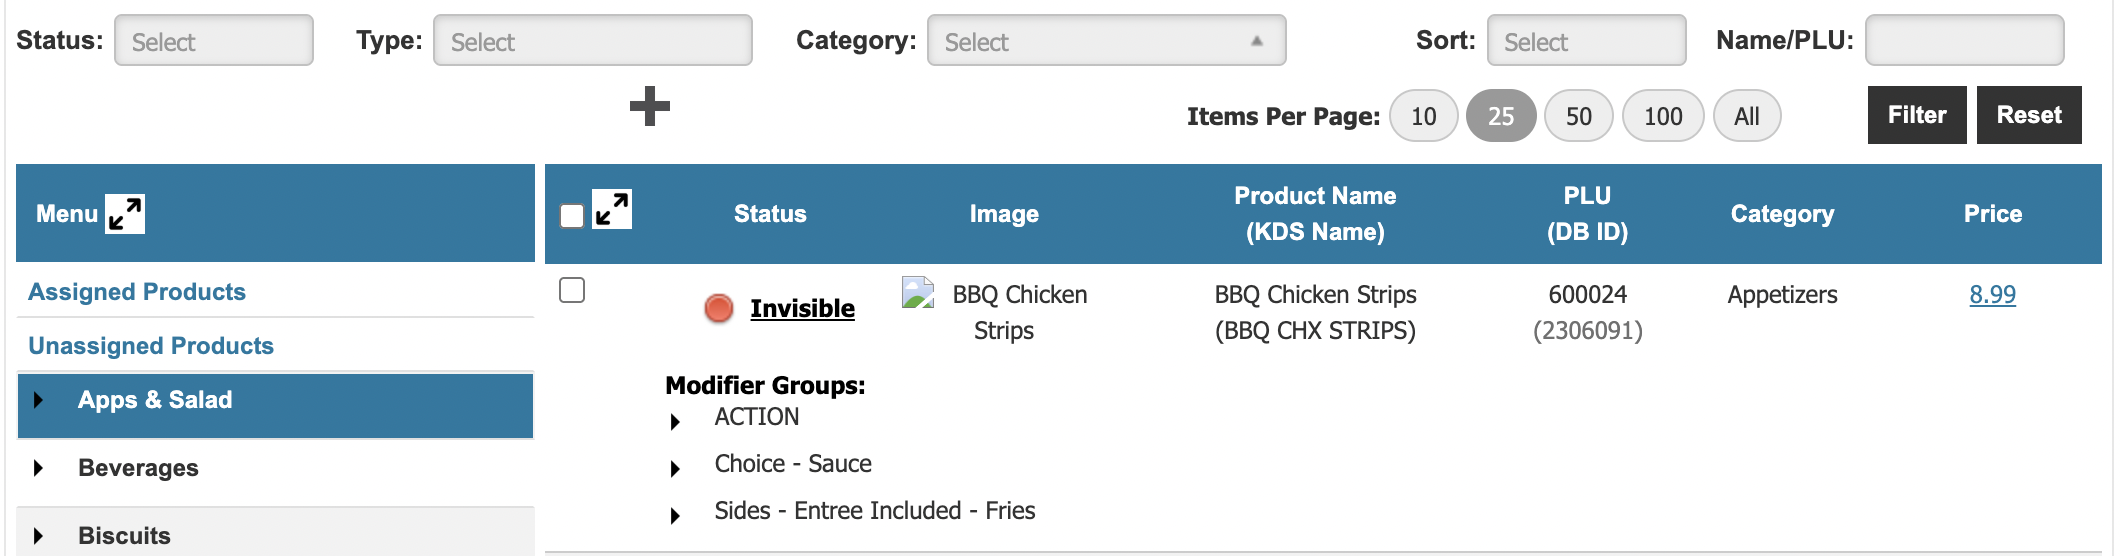Click the red Invisible status dot

718,308
